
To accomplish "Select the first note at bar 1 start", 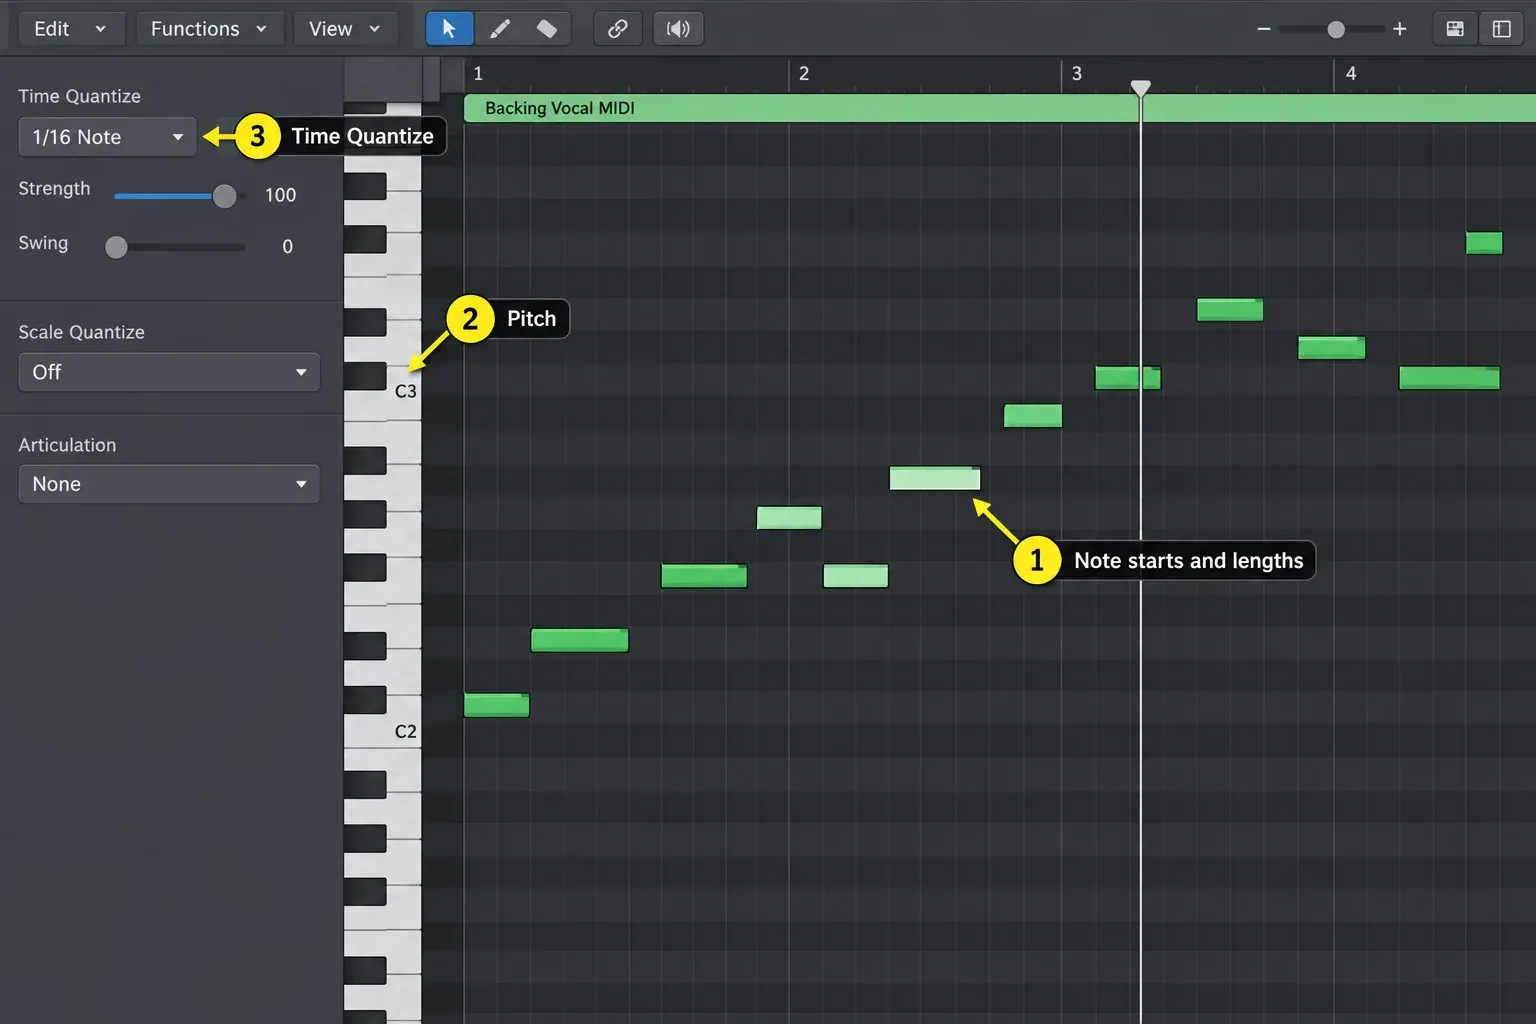I will [x=496, y=705].
